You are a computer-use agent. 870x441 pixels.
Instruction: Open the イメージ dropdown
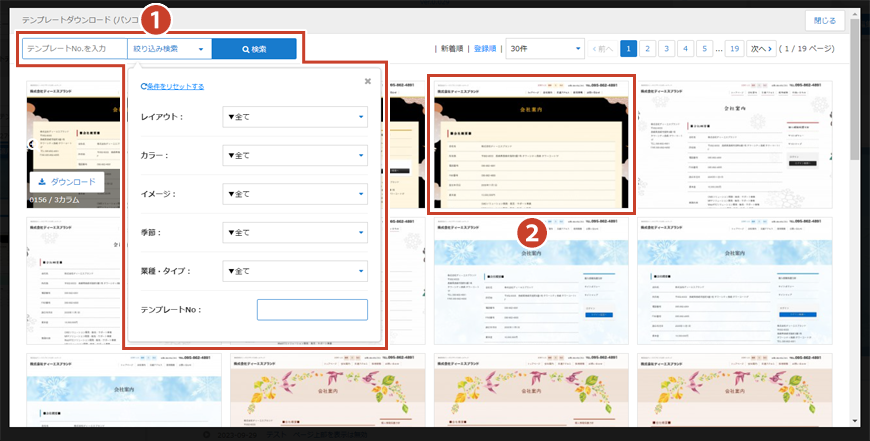pos(295,194)
